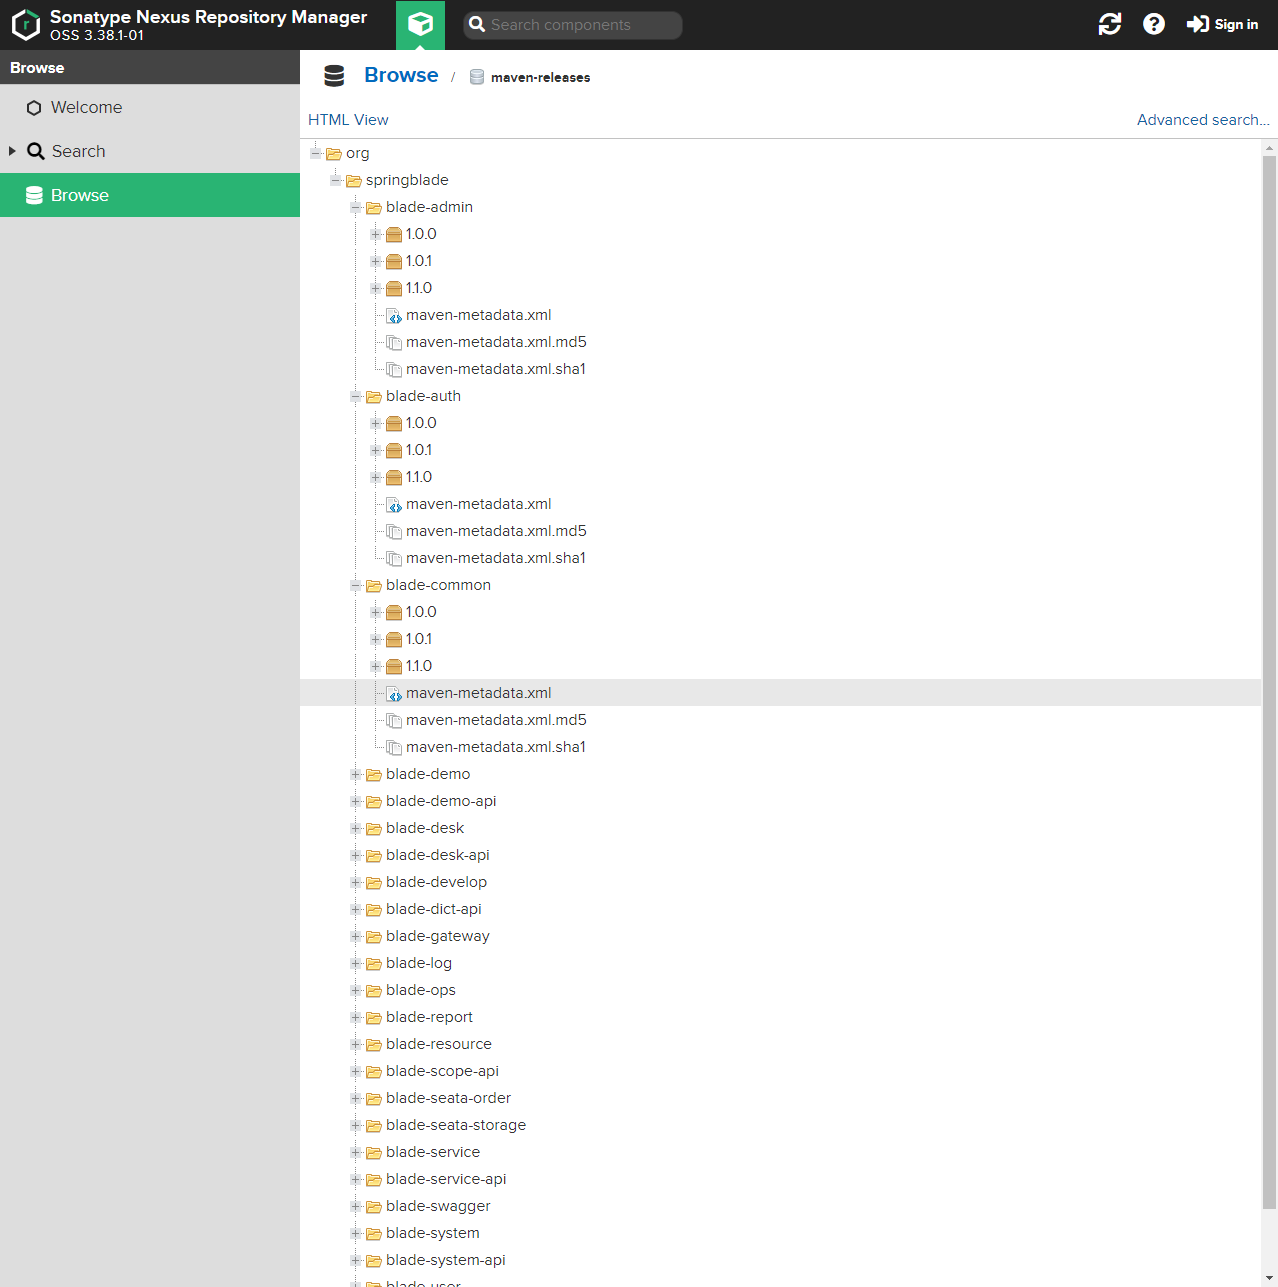This screenshot has height=1287, width=1278.
Task: Select the blade-scope-api tree item
Action: 443,1071
